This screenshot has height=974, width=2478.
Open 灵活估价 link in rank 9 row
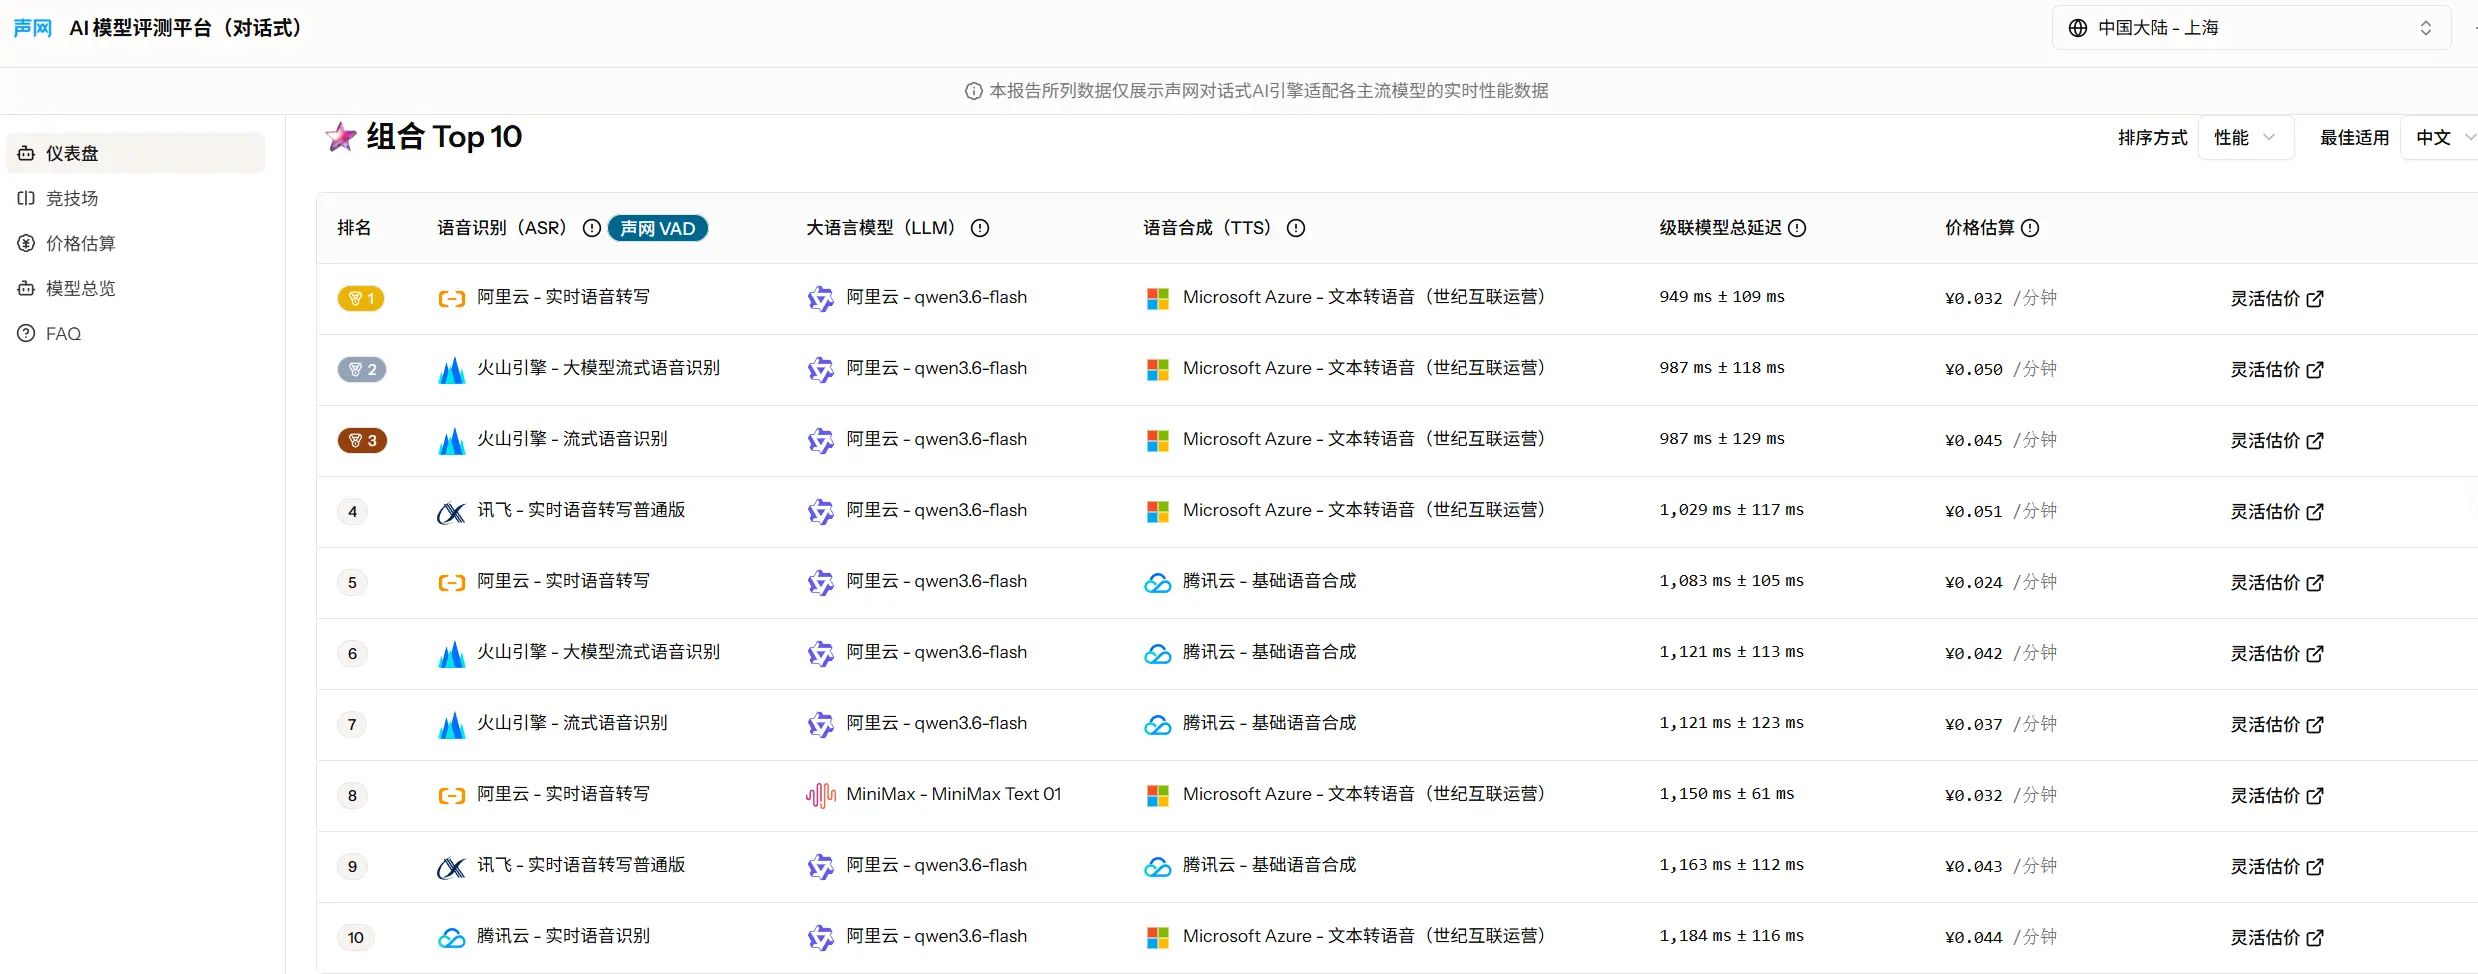(2277, 866)
